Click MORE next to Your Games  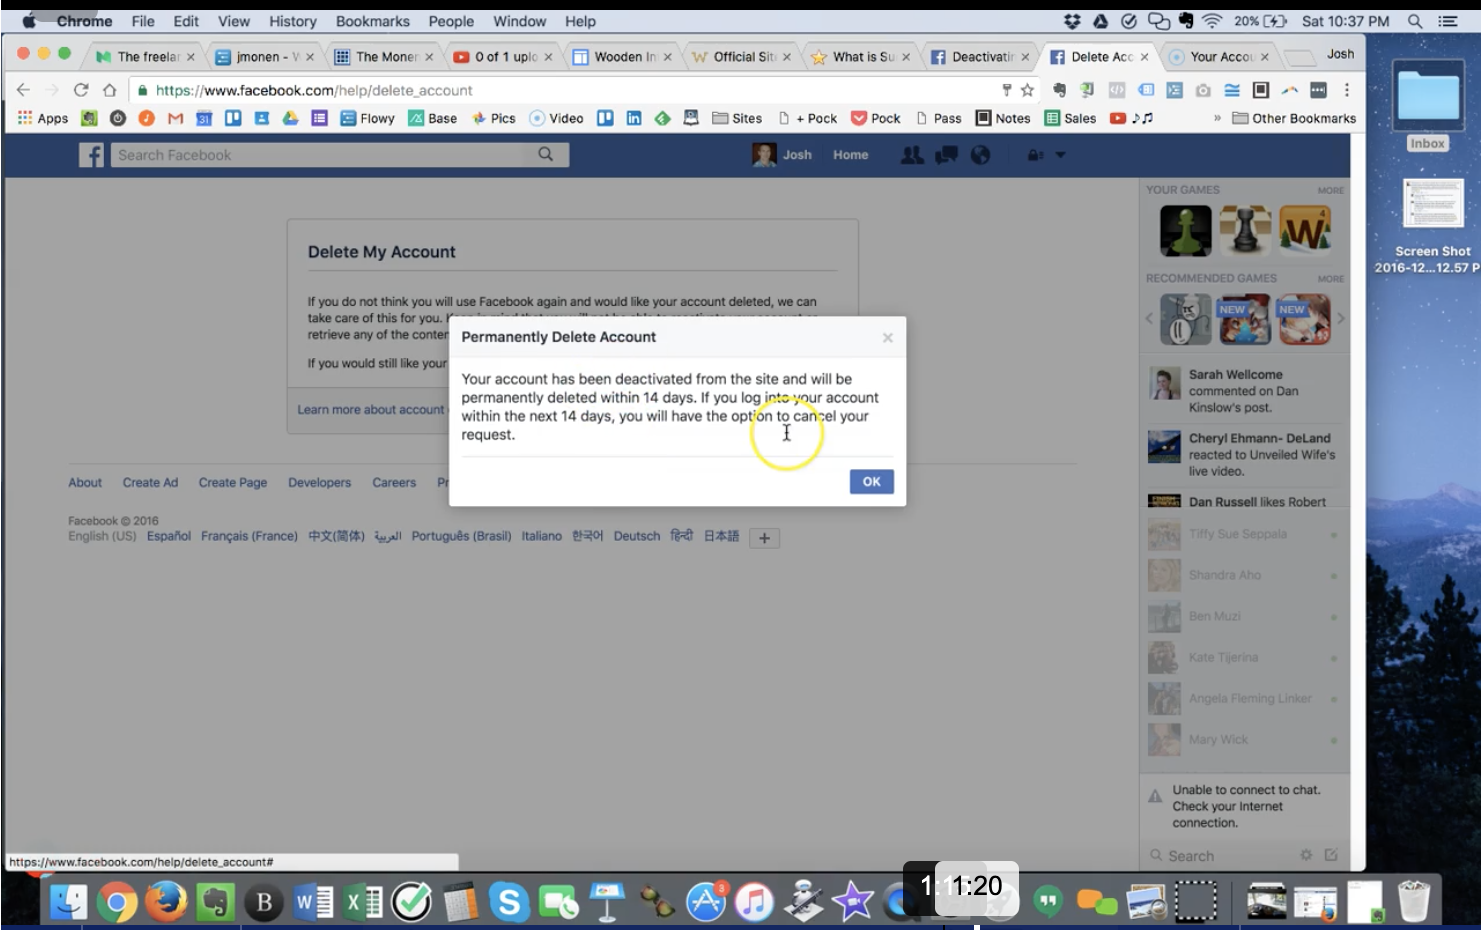point(1330,190)
